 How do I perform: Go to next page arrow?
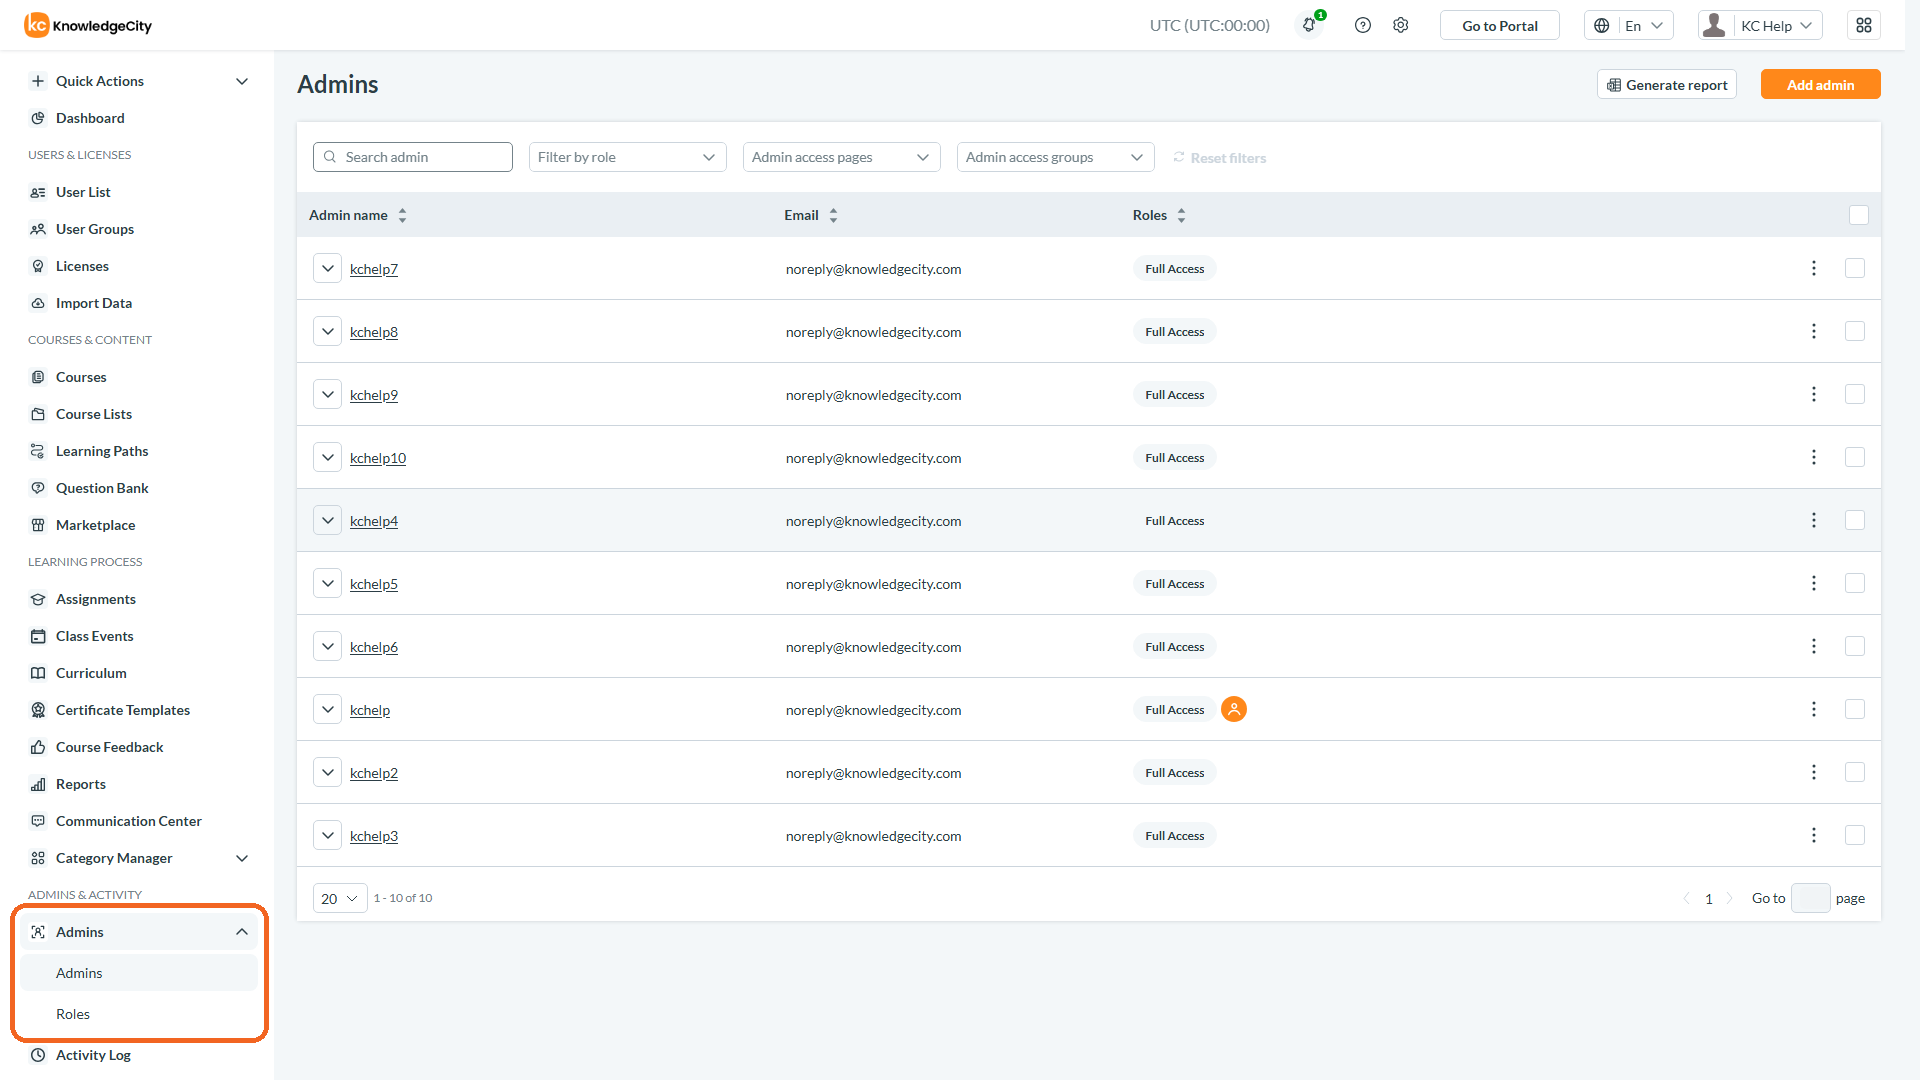click(x=1729, y=898)
